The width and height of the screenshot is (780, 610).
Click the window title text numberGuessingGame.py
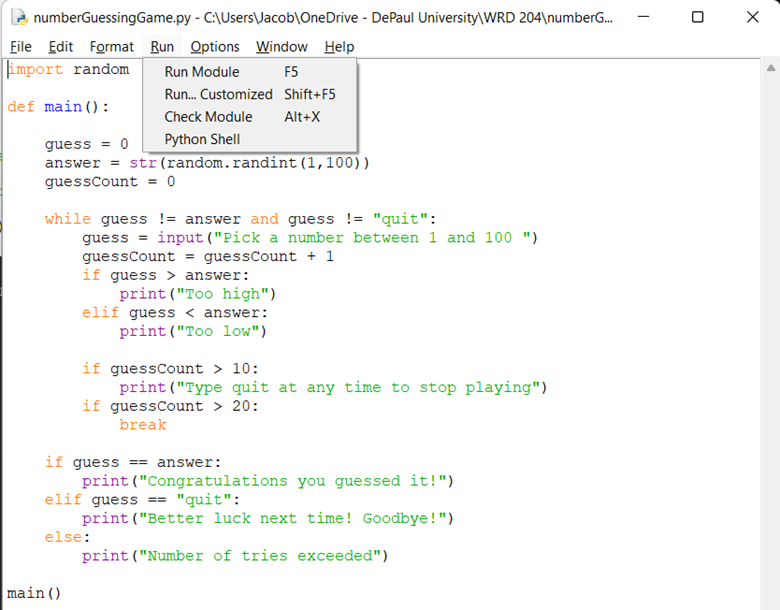coord(112,17)
